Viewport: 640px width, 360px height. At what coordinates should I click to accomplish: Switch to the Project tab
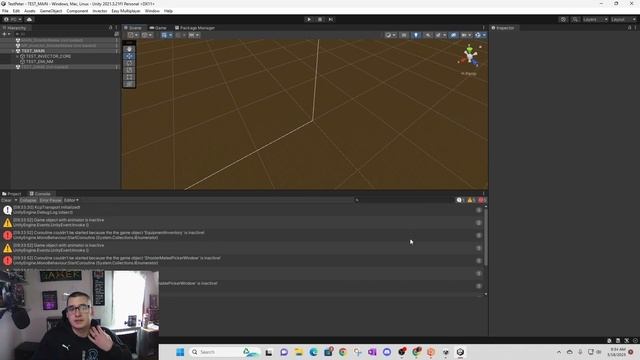(x=11, y=194)
